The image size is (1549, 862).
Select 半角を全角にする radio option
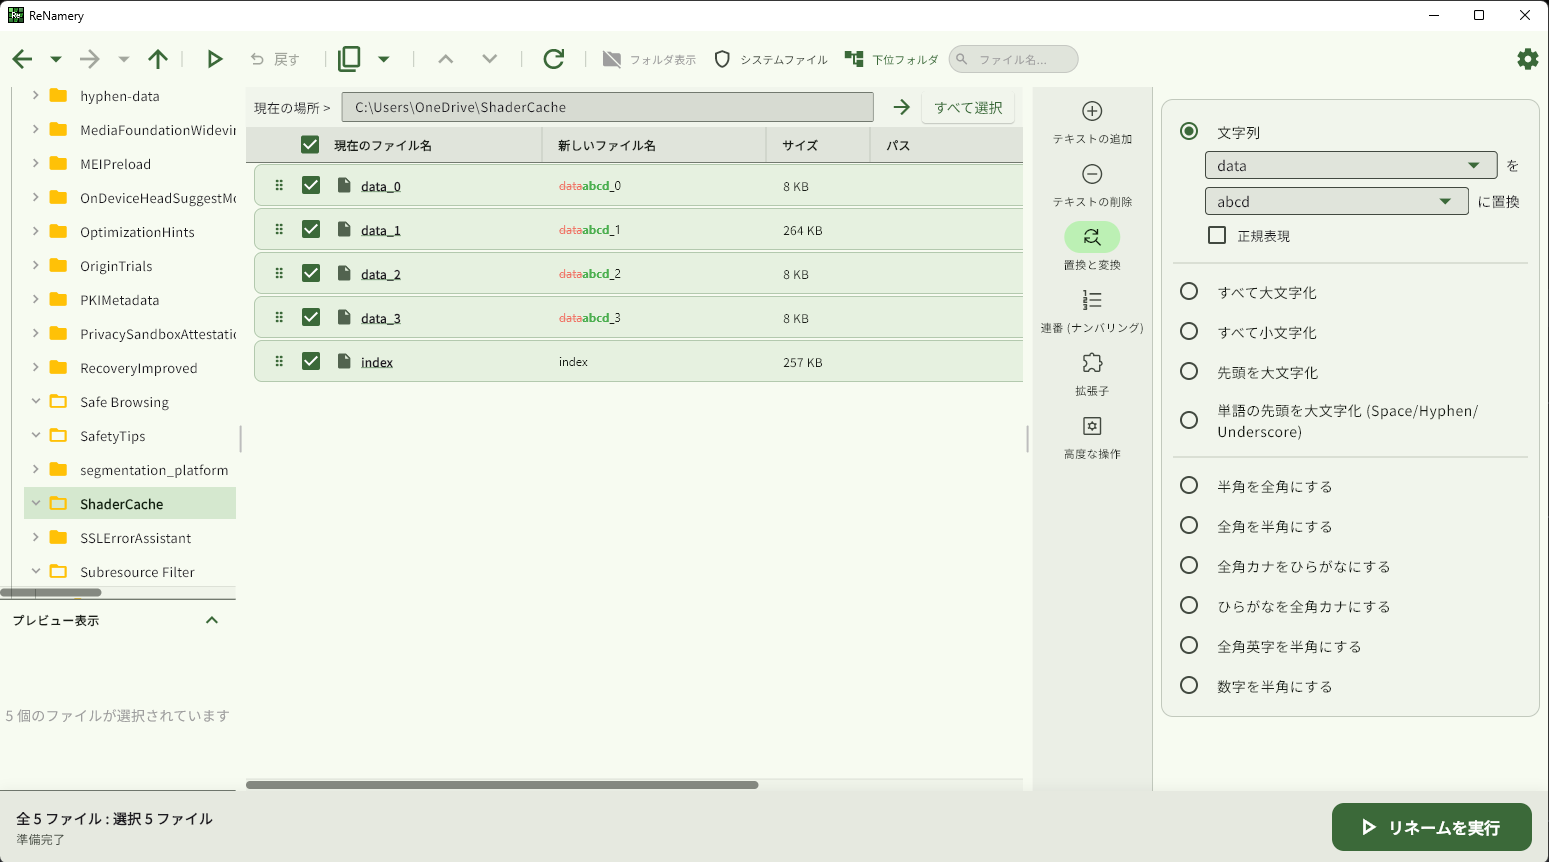pyautogui.click(x=1189, y=485)
